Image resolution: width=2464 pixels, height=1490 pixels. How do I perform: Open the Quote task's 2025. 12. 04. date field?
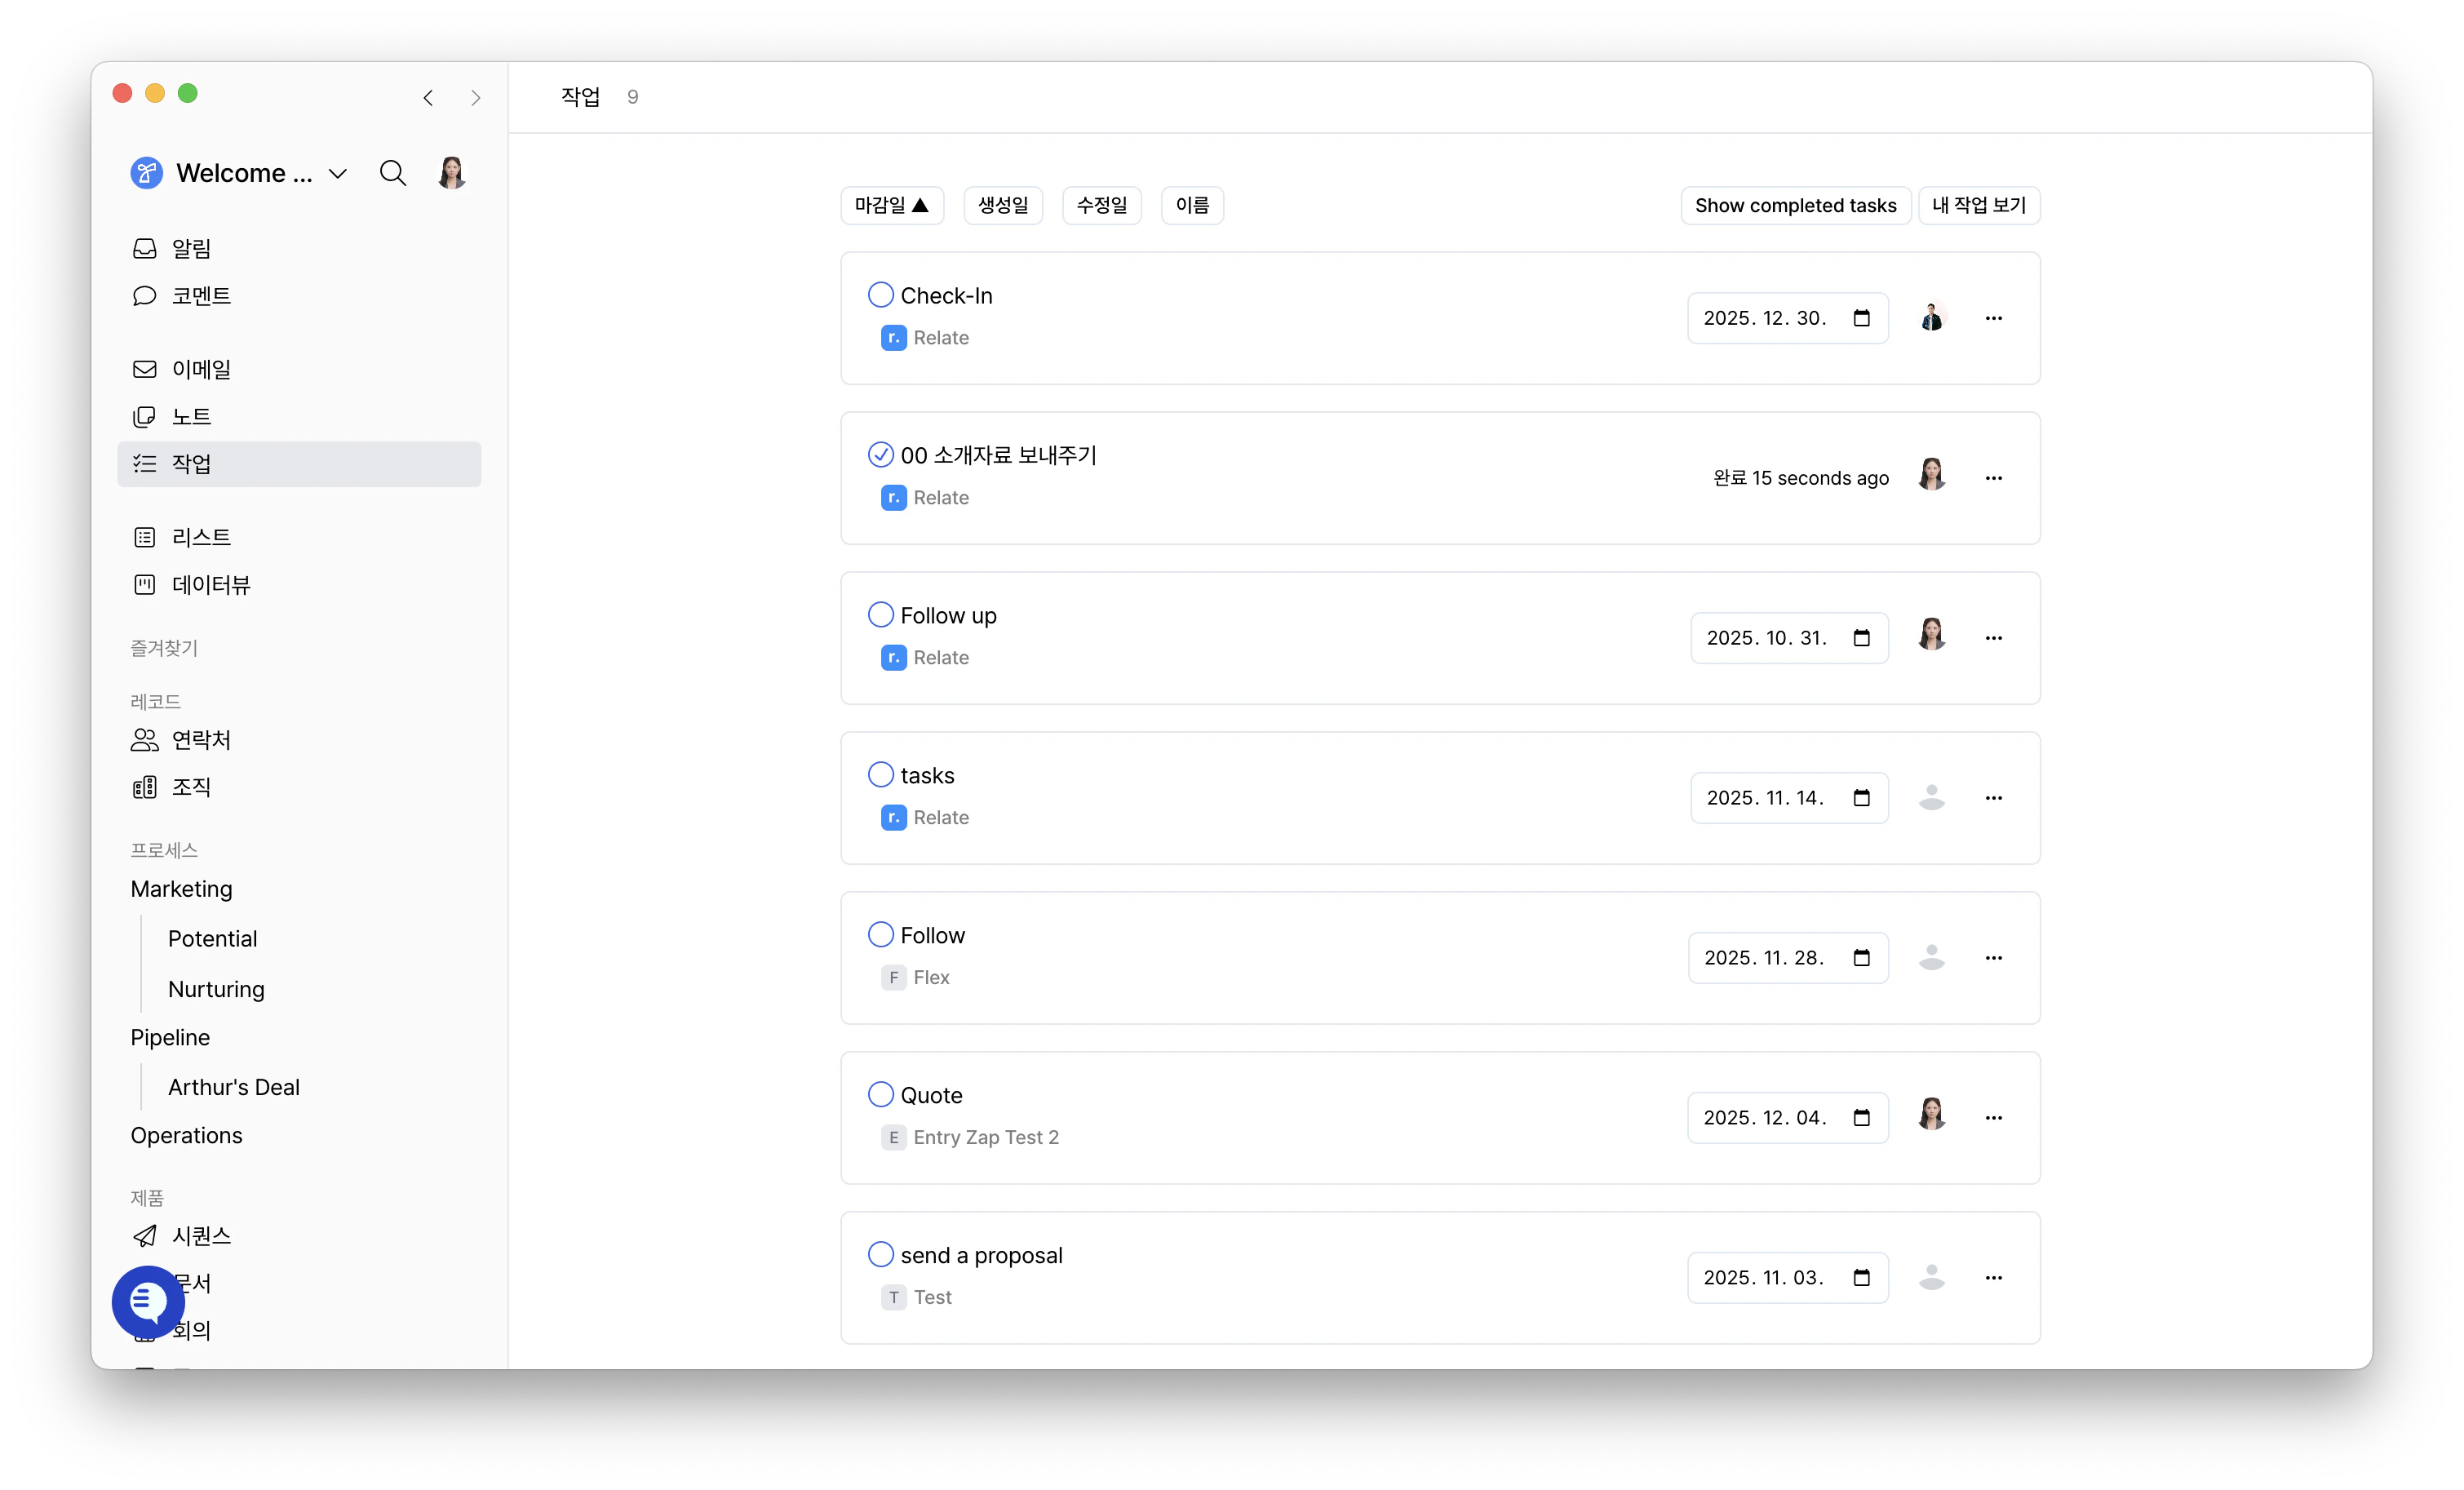[1765, 1118]
